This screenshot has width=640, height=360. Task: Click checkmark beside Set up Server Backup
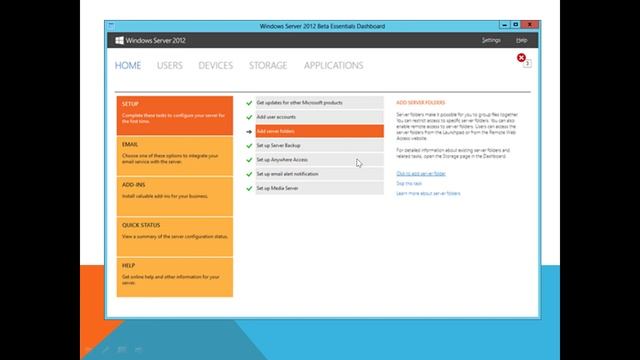tap(249, 146)
